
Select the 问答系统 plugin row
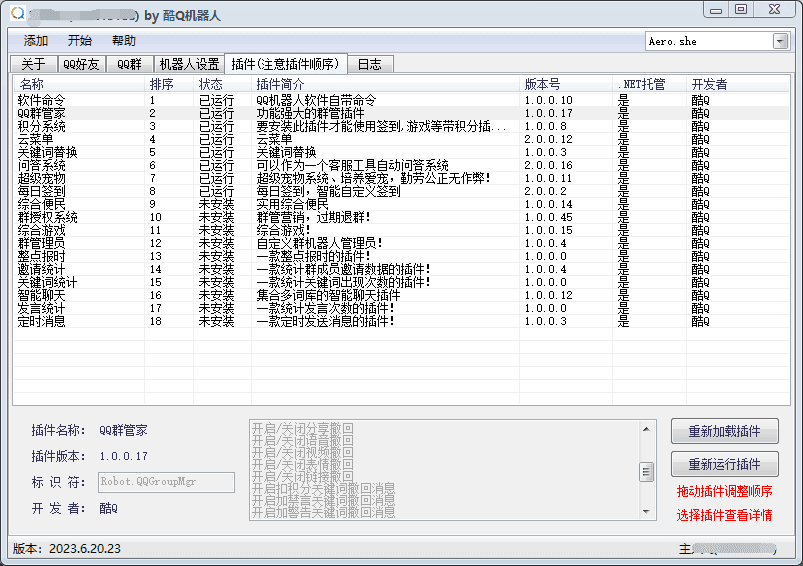402,165
